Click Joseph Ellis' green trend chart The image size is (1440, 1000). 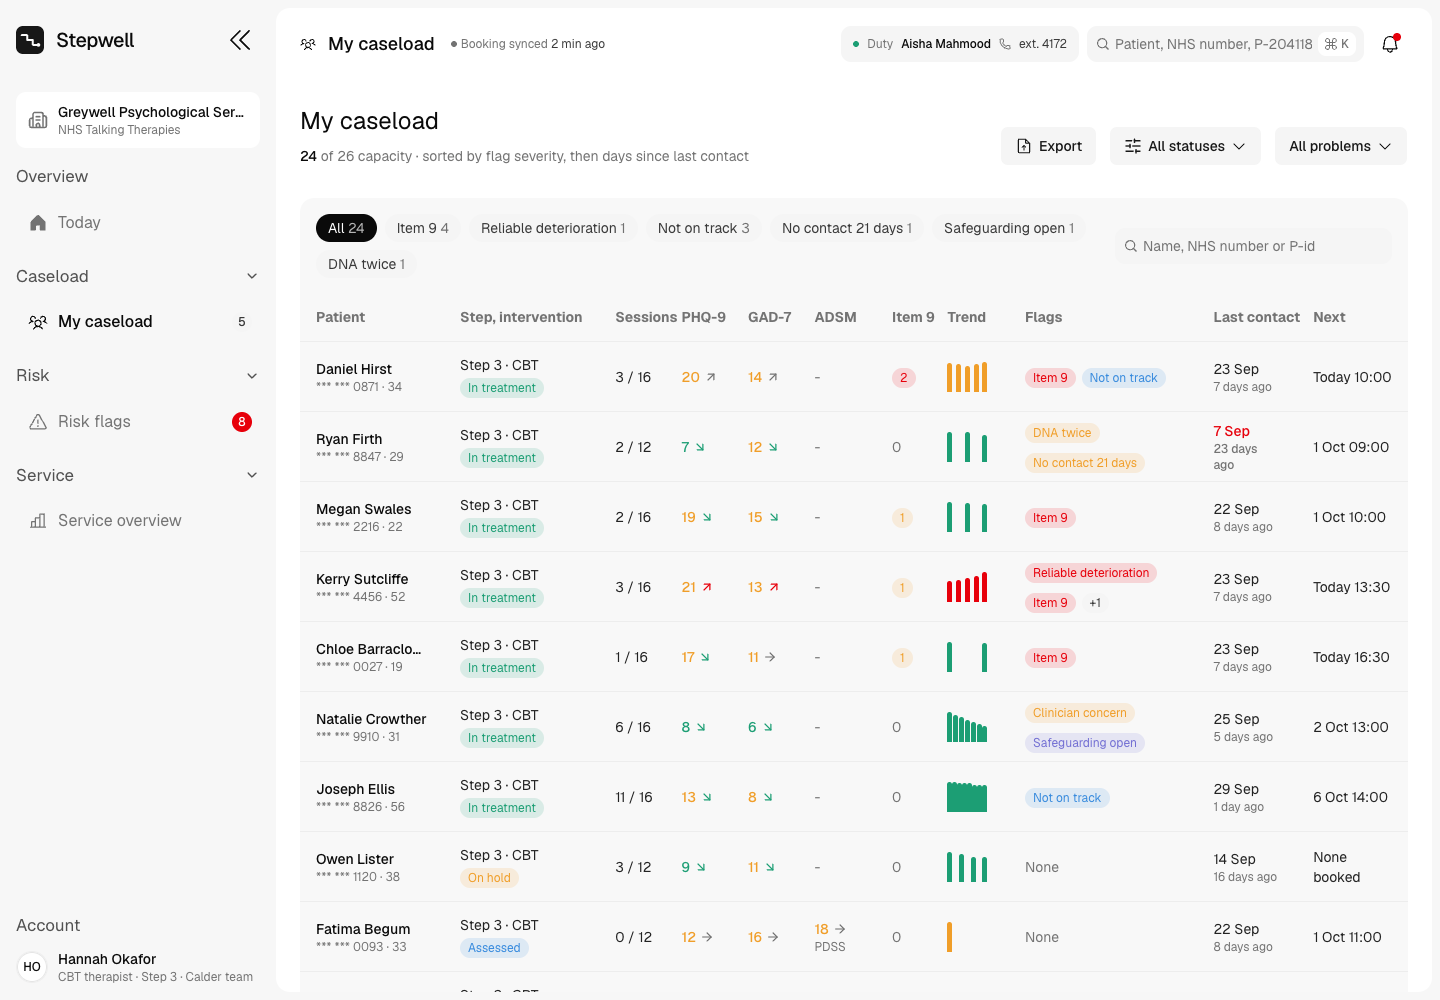pos(967,797)
